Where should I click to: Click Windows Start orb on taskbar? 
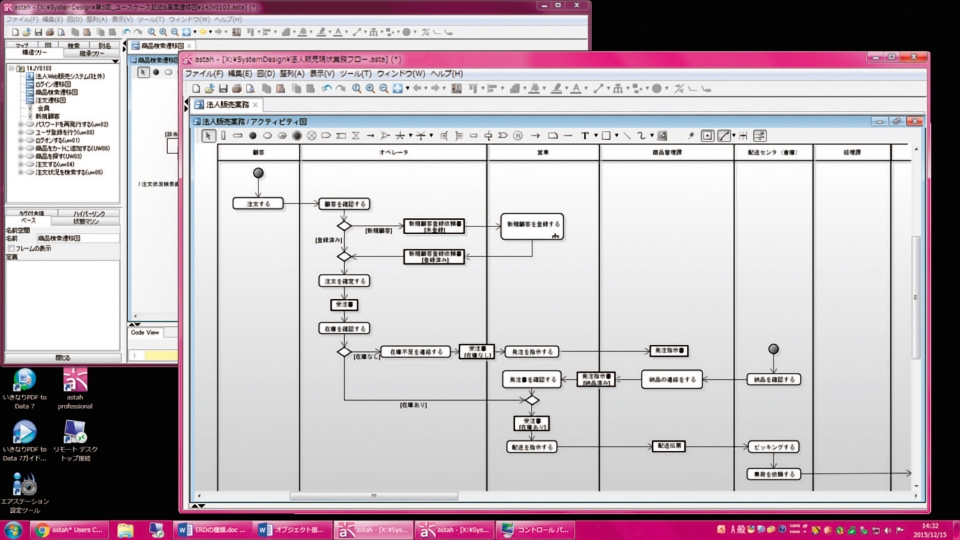coord(13,530)
